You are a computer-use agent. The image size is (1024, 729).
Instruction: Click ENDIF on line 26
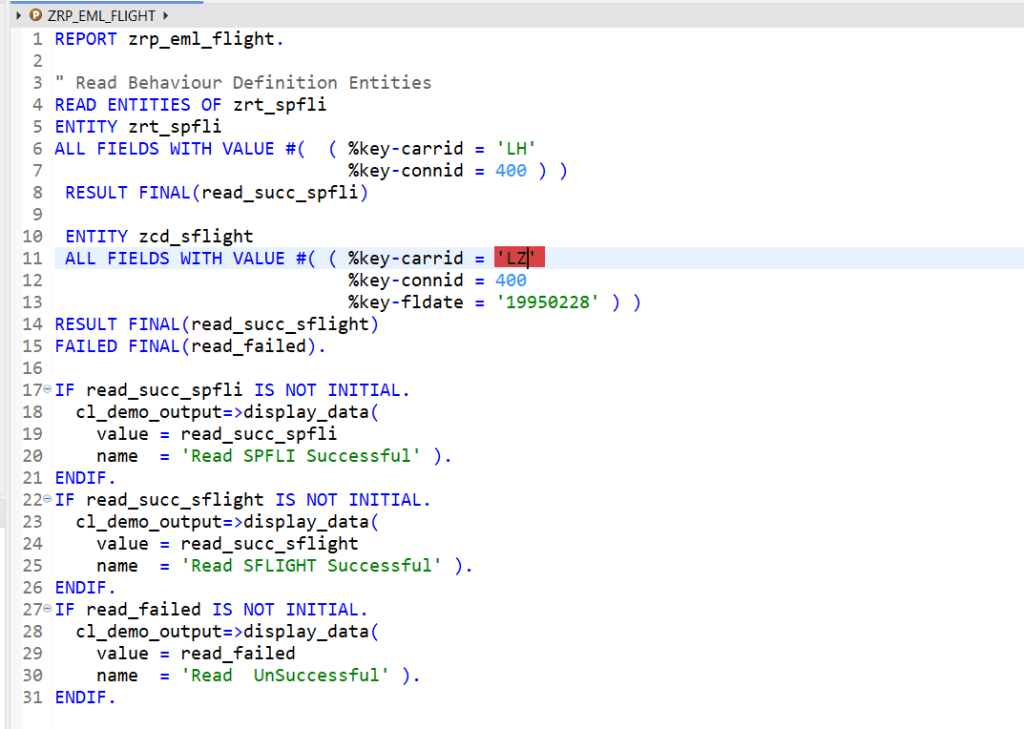tap(82, 588)
